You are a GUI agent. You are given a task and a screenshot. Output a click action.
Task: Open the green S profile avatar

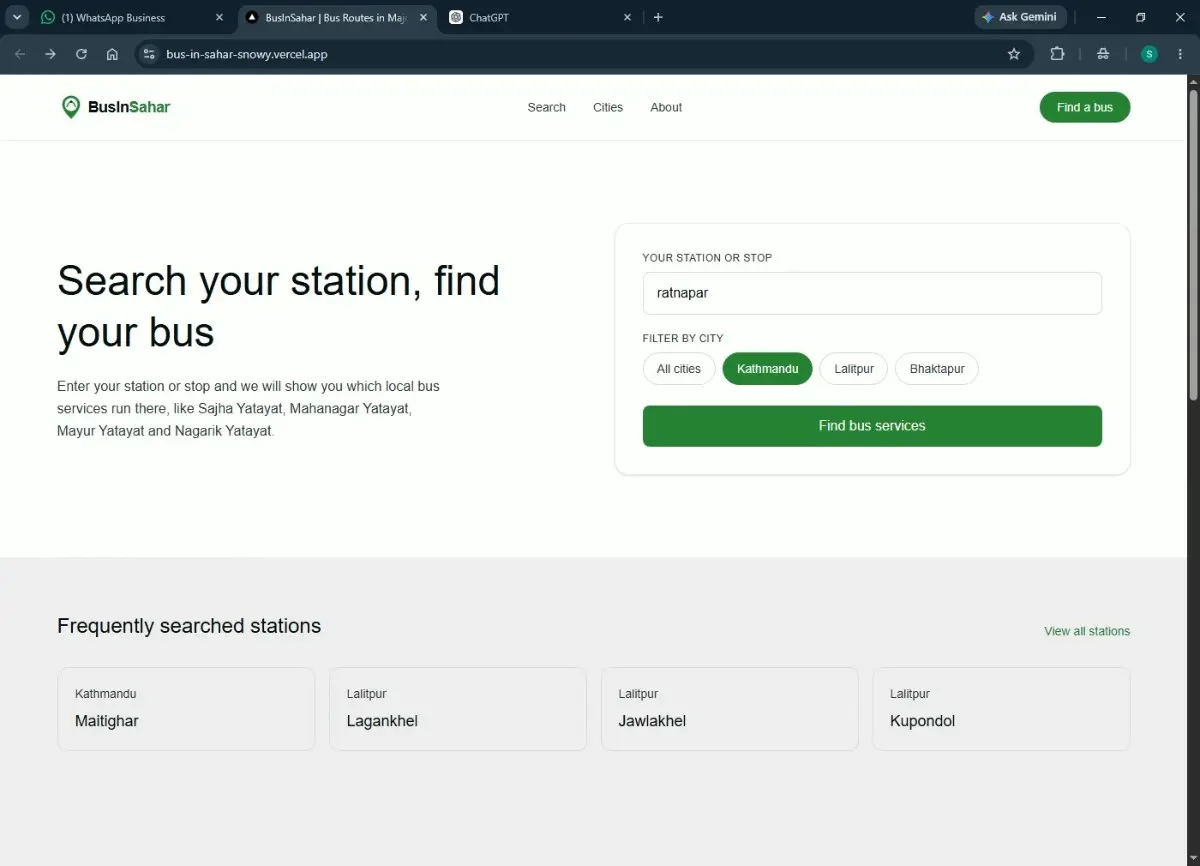(x=1149, y=54)
